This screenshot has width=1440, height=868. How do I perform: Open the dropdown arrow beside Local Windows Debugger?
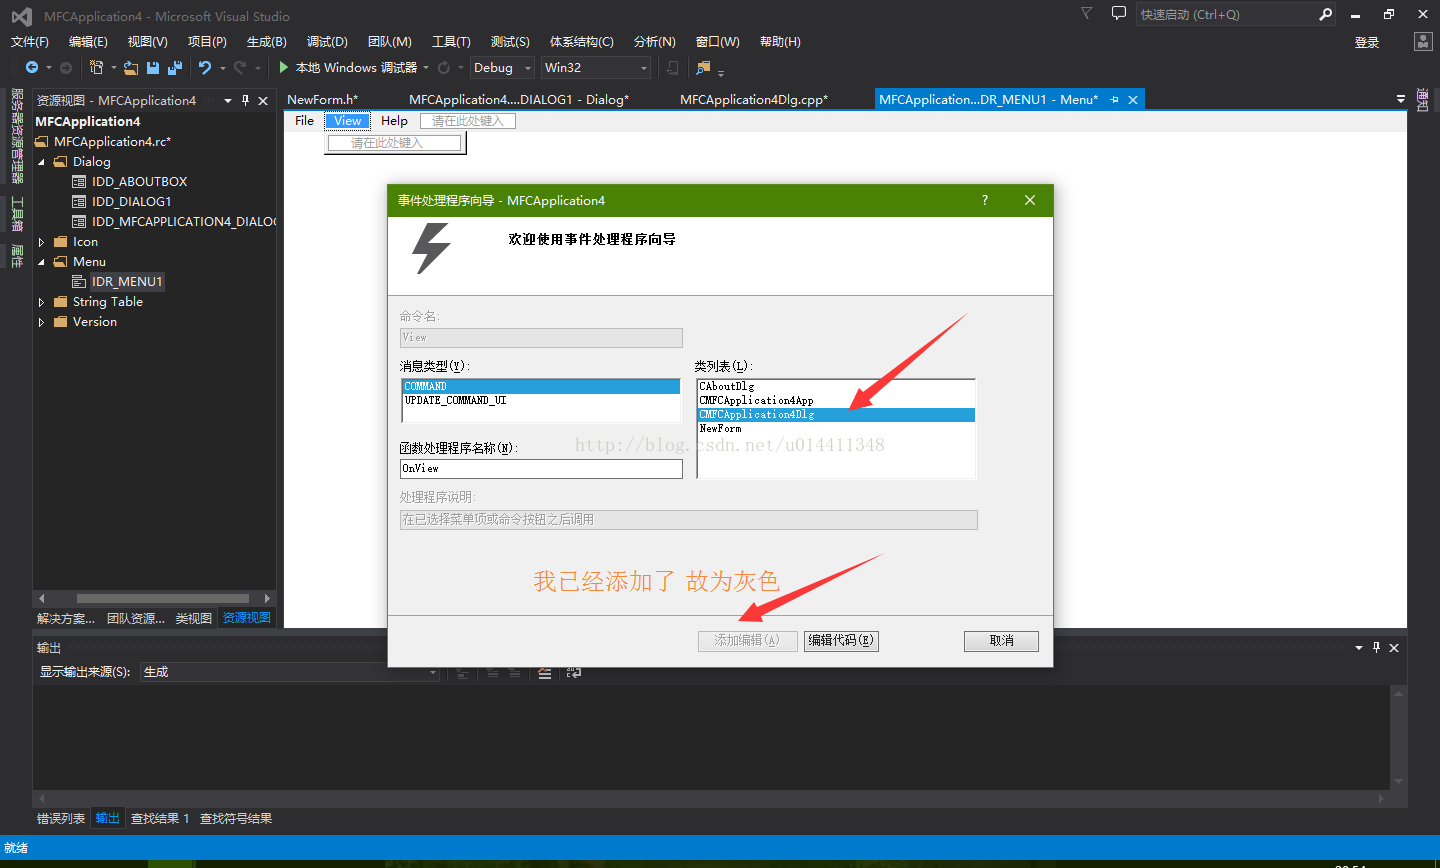426,67
